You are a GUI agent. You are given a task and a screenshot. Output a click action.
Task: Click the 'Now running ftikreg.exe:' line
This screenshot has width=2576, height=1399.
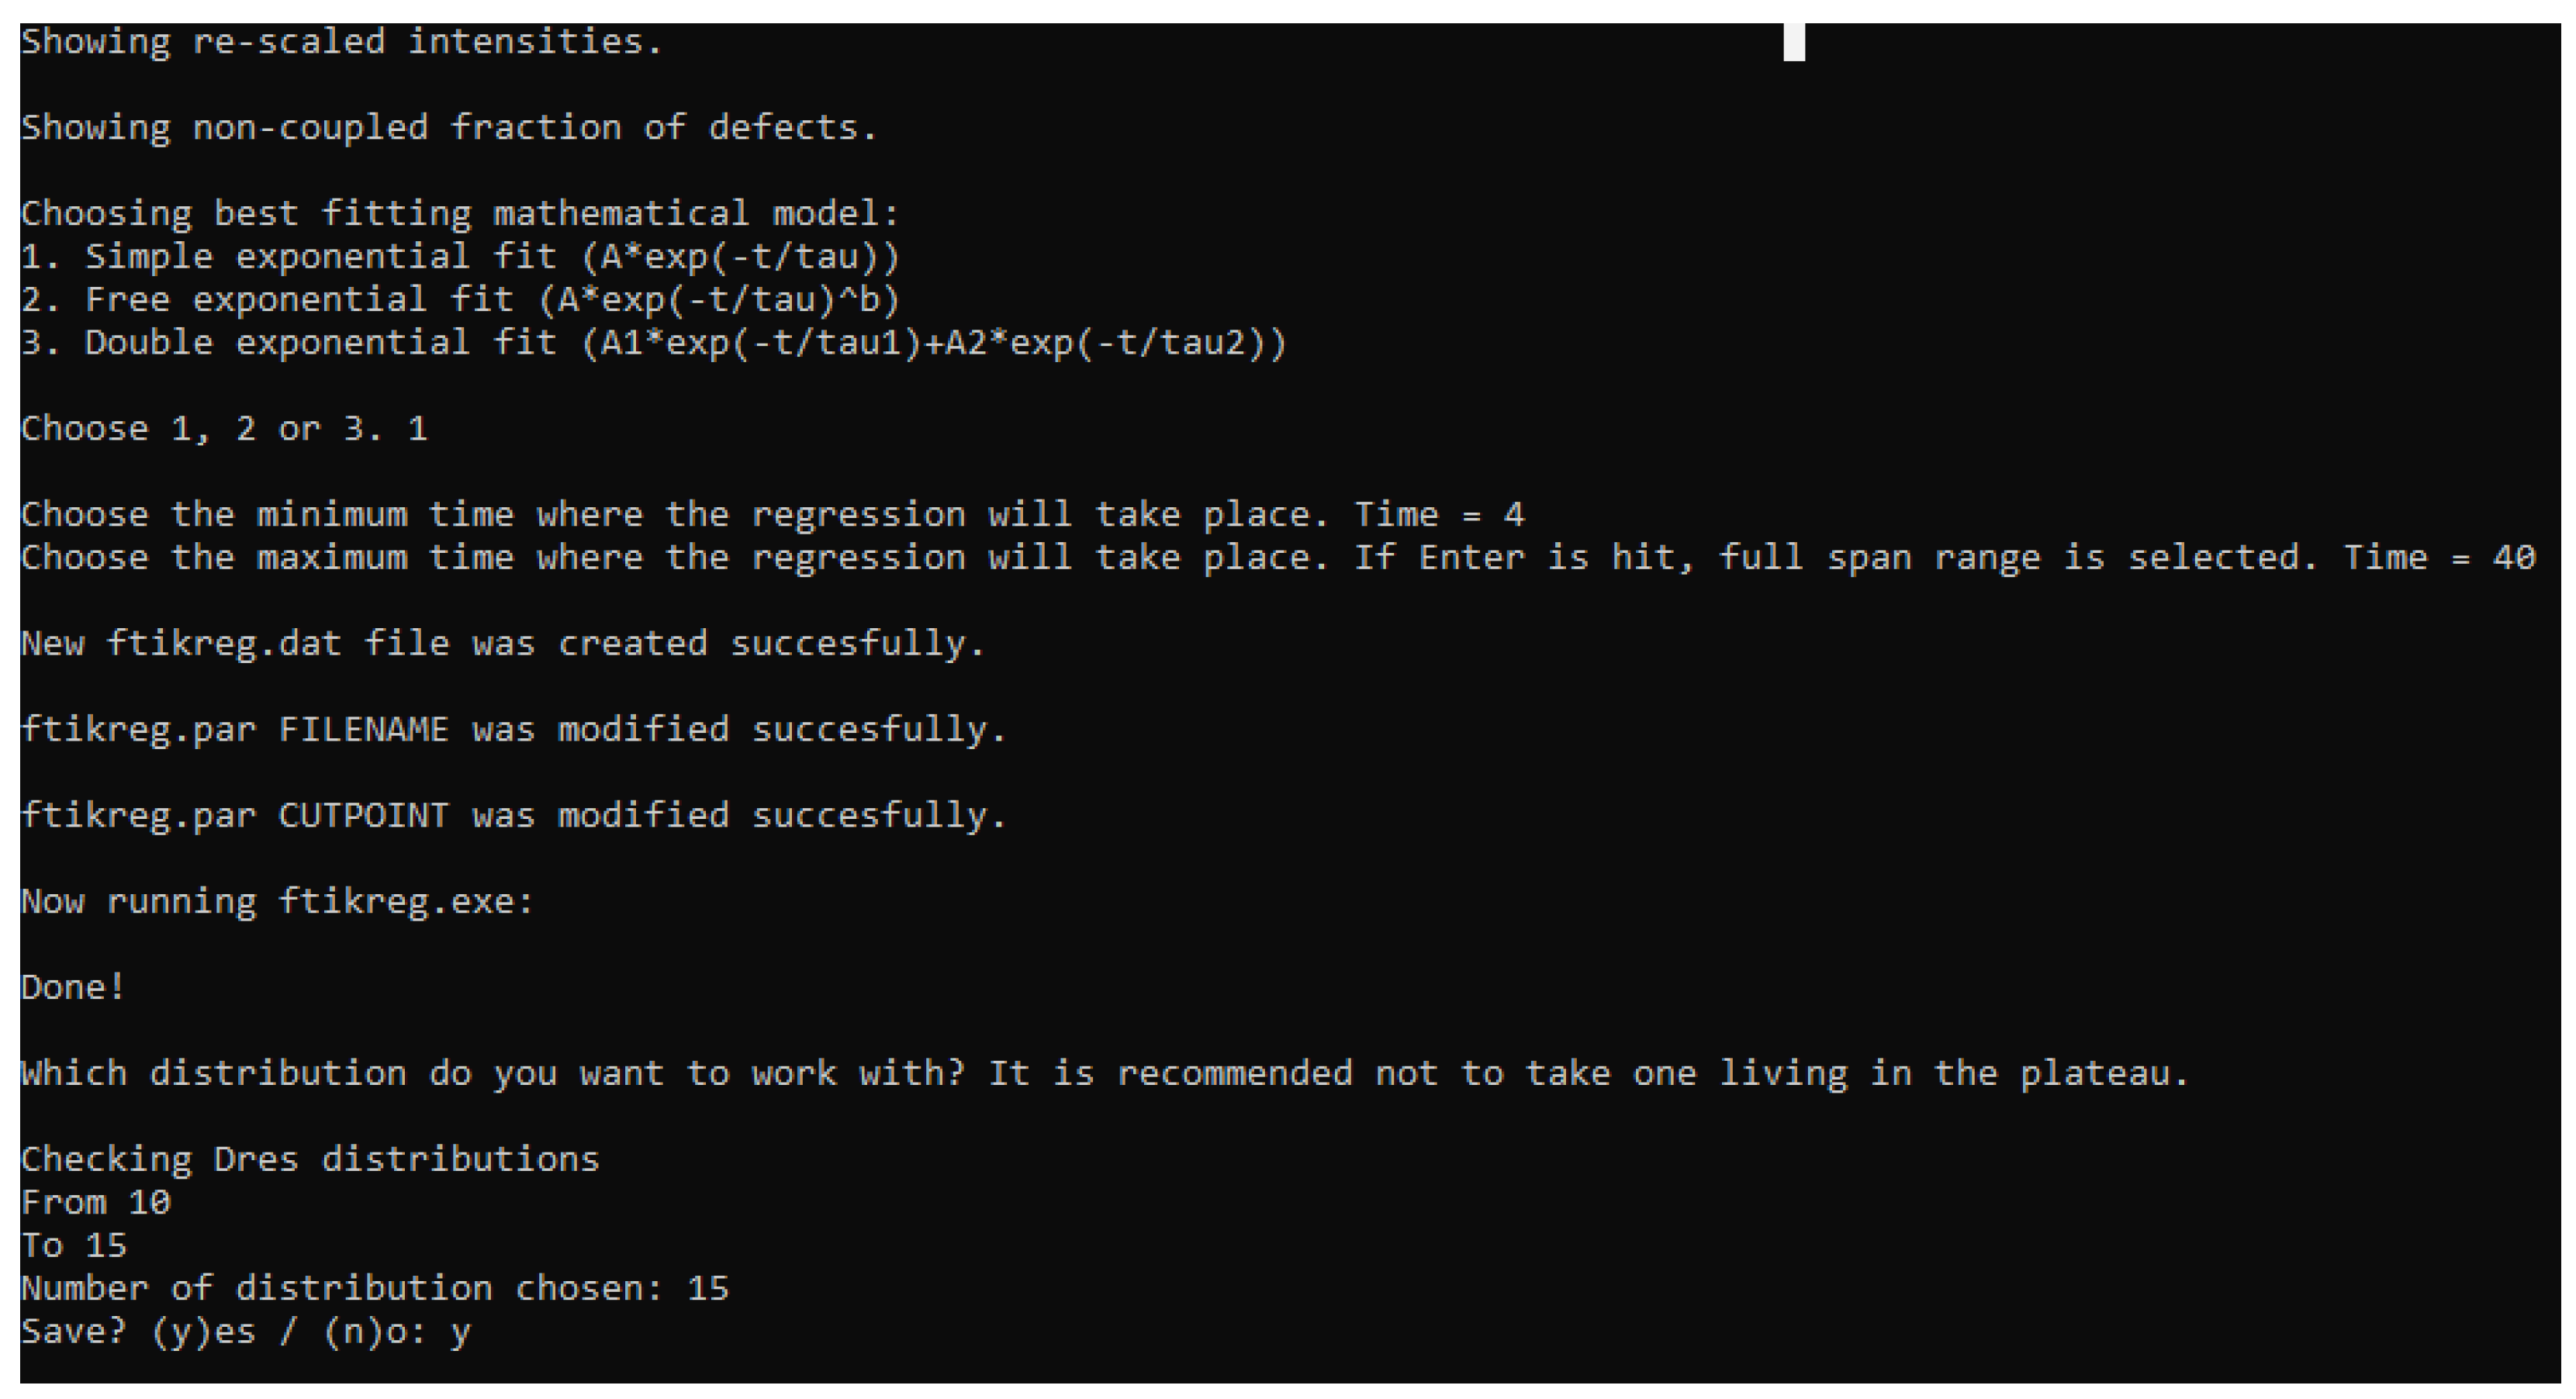point(277,901)
